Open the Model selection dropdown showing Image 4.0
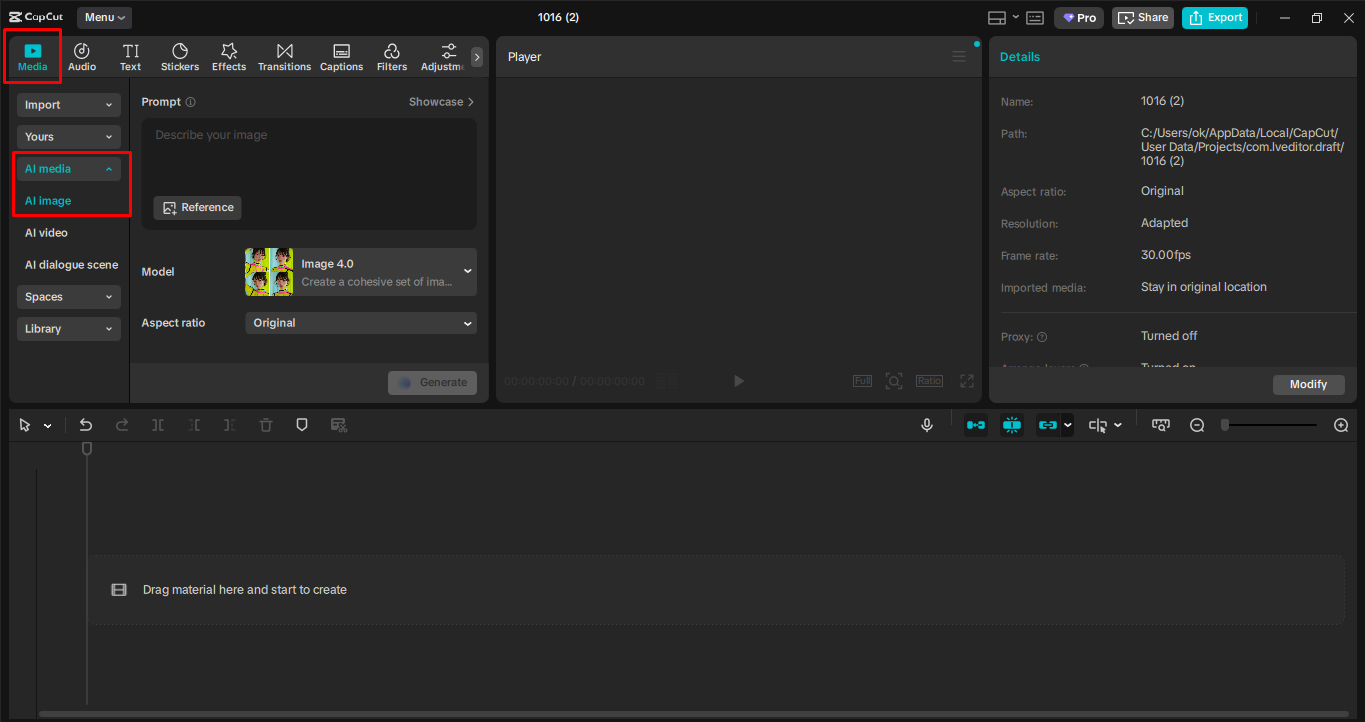Screen dimensions: 1365x722 [x=360, y=271]
